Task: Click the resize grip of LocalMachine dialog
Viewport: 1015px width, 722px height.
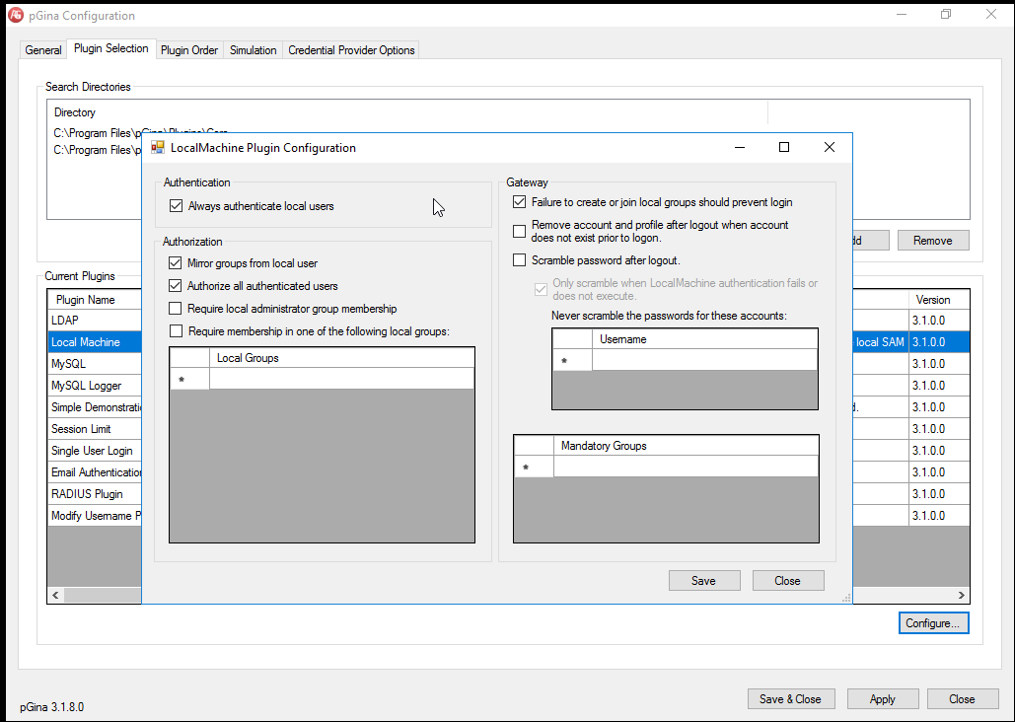Action: [x=846, y=598]
